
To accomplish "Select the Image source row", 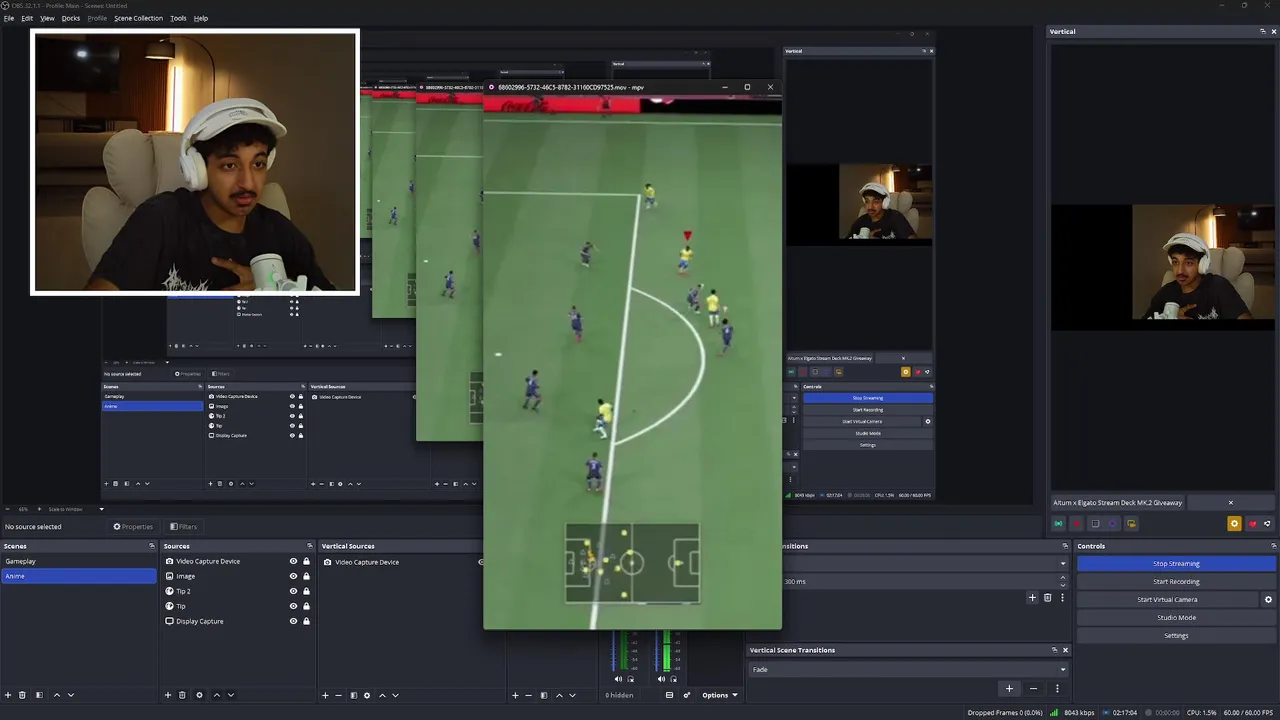I will click(237, 576).
